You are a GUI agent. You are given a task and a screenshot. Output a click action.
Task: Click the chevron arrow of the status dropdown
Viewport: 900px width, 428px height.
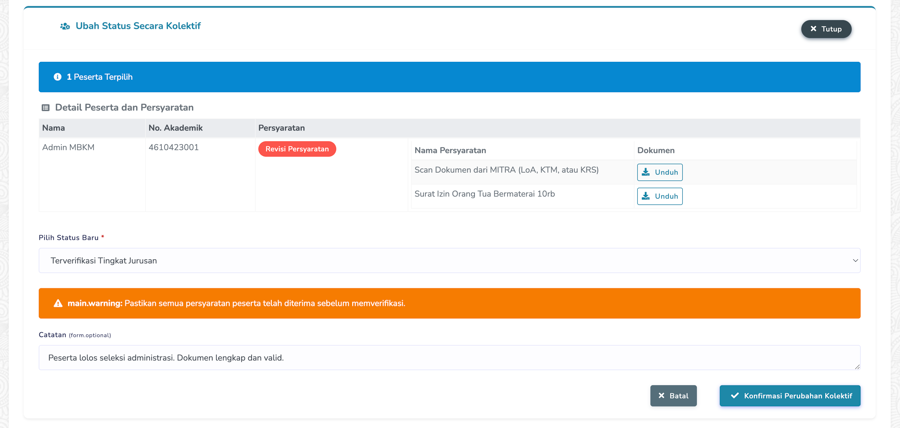point(854,261)
